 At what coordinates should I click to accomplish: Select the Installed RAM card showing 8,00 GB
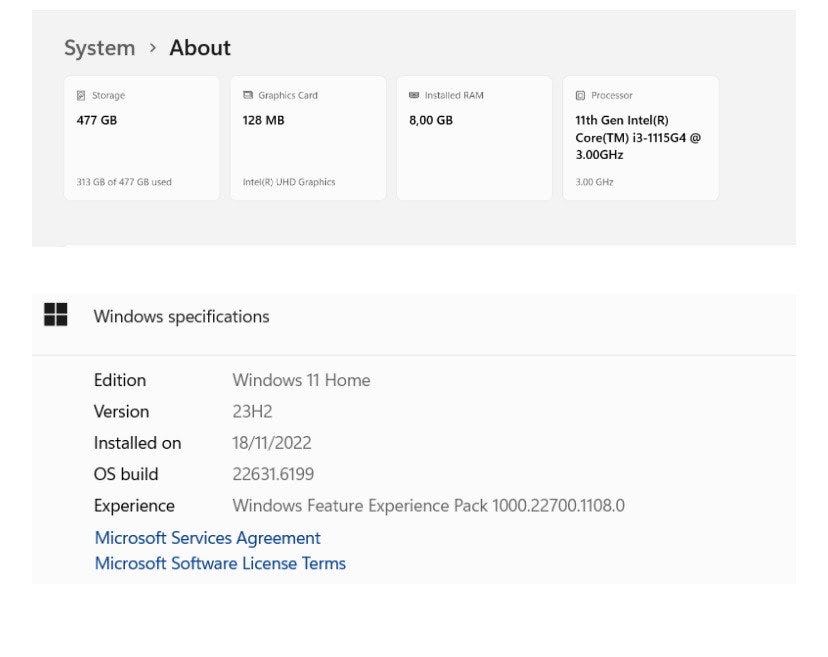tap(474, 138)
